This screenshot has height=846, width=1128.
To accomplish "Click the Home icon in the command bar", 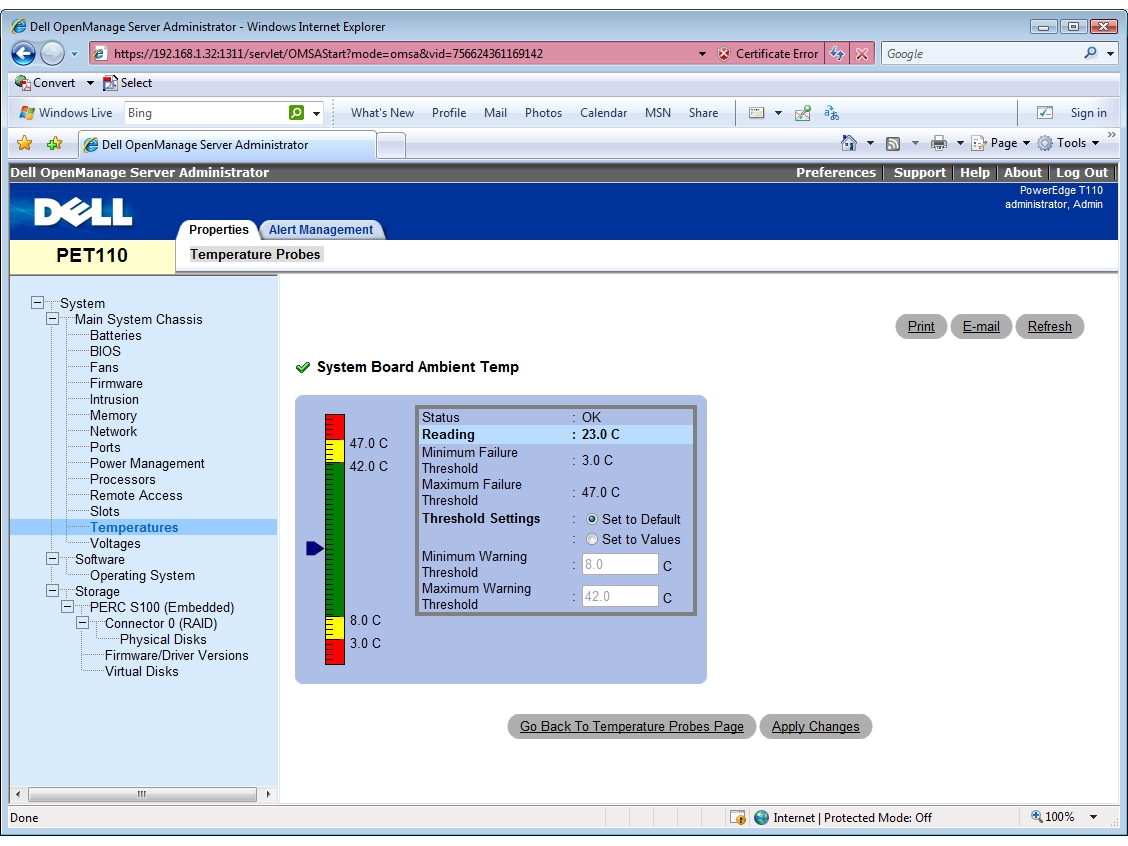I will [849, 142].
